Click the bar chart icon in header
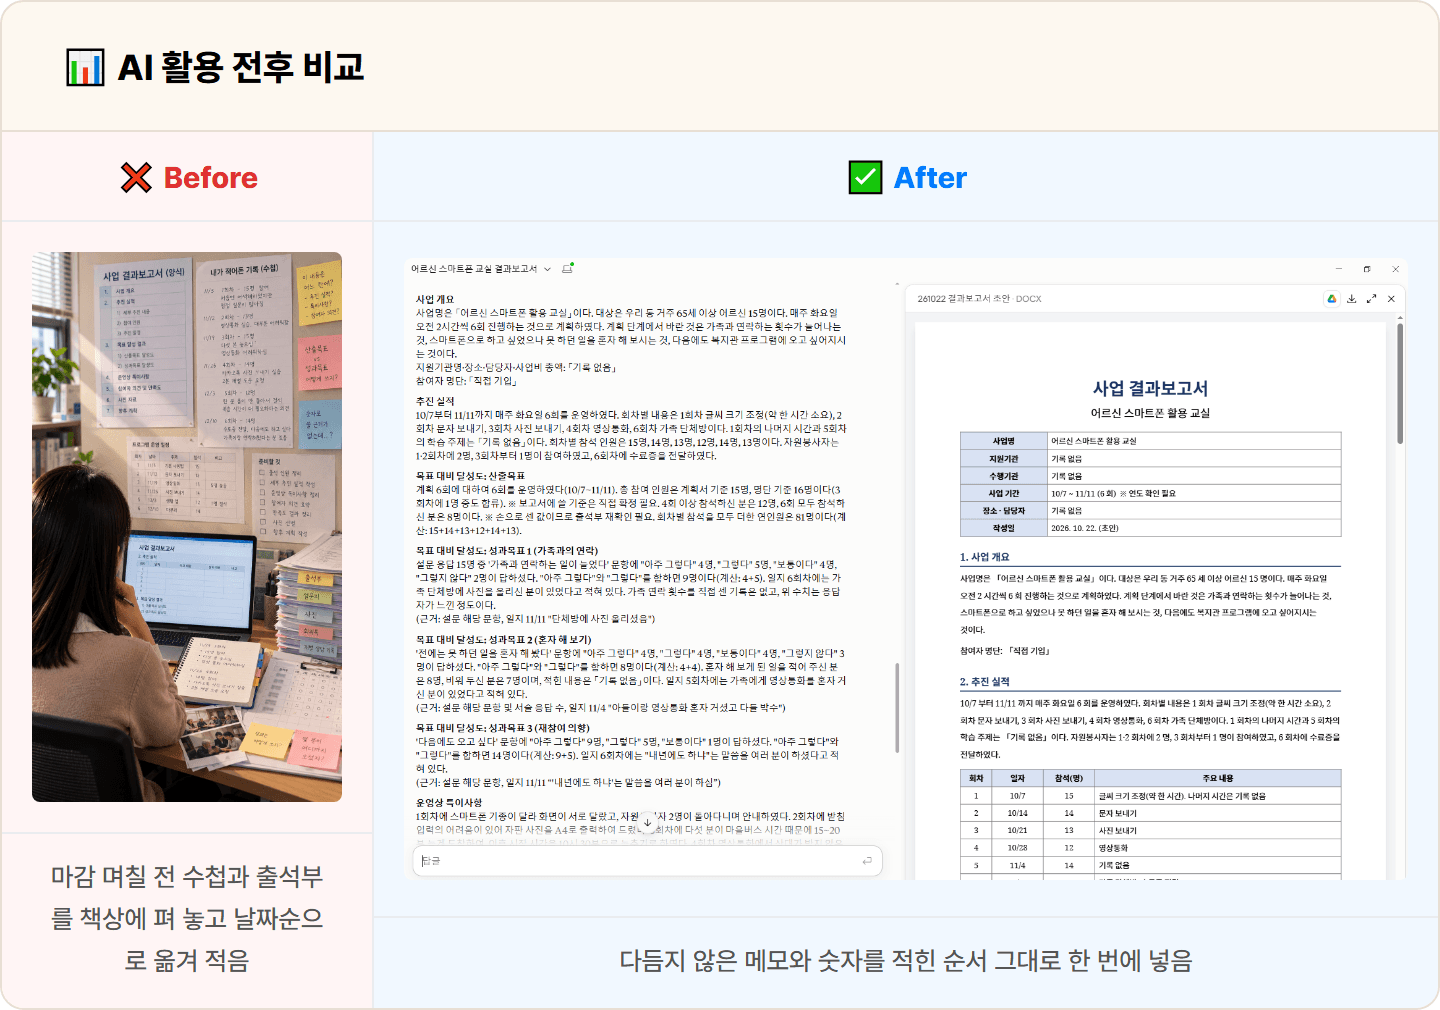The width and height of the screenshot is (1440, 1010). coord(85,67)
